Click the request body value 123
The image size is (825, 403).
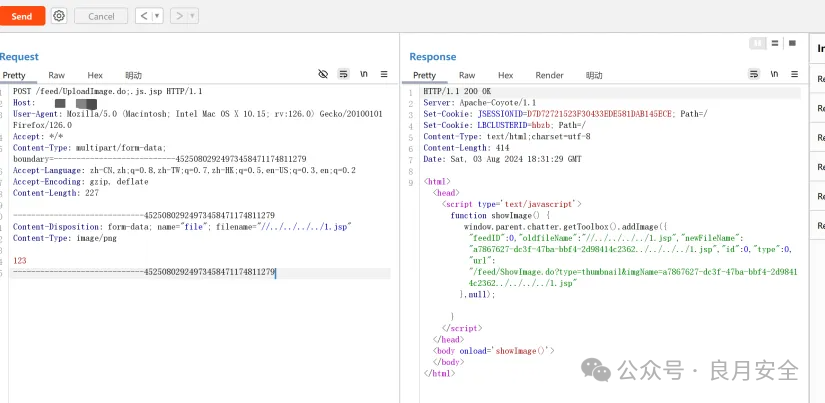[19, 261]
